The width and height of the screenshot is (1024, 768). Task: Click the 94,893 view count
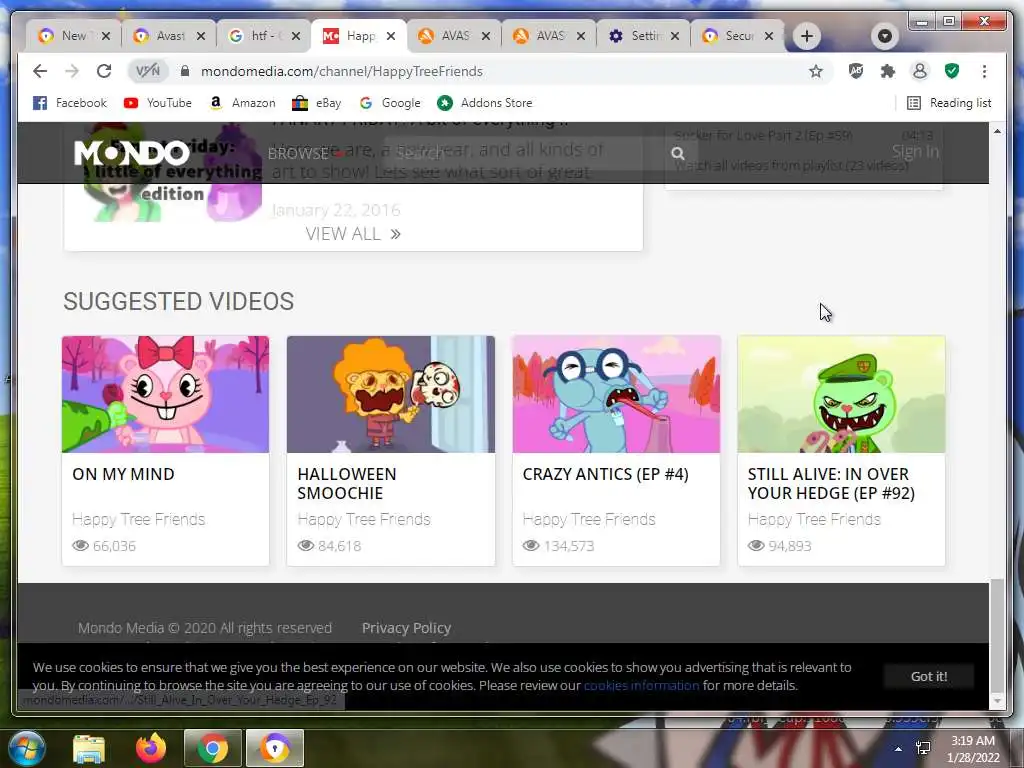coord(790,546)
